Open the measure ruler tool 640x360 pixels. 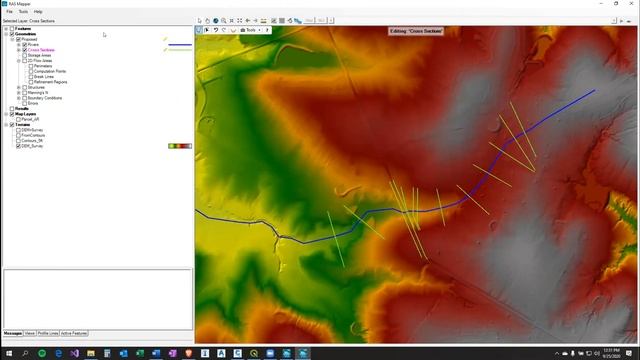point(264,20)
